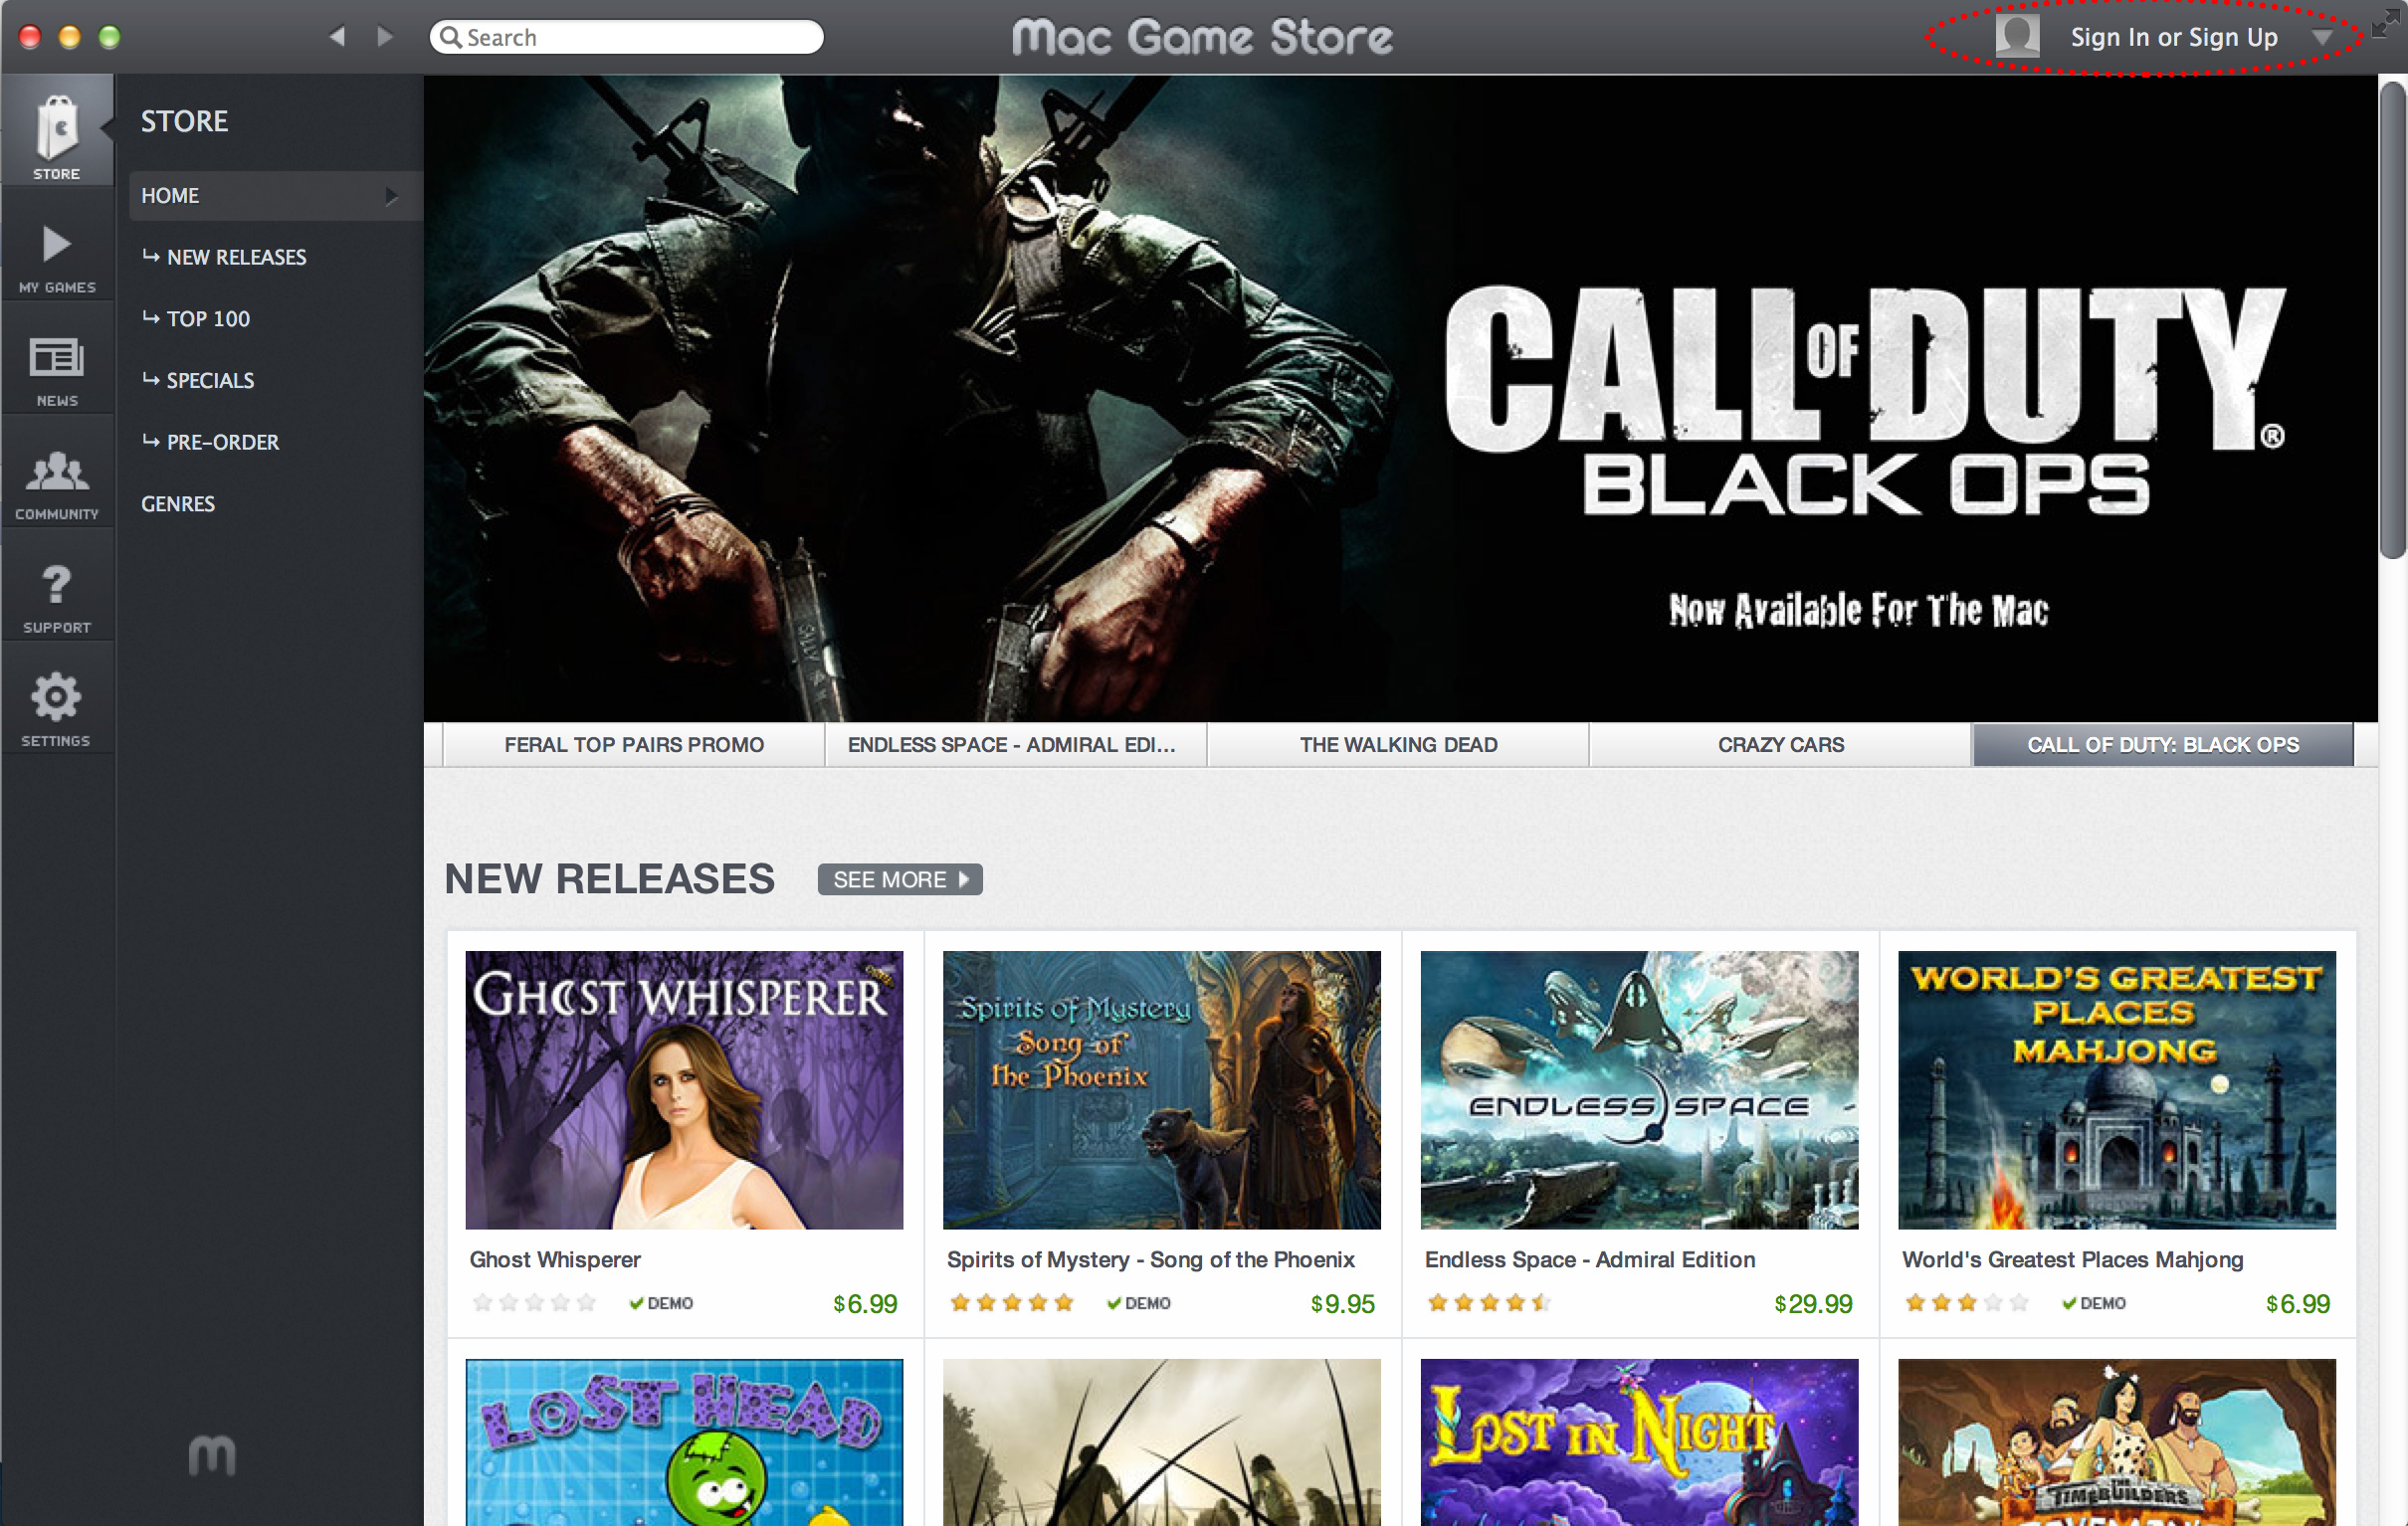Click World's Greatest Places Mahjong $6.99 price

2298,1304
